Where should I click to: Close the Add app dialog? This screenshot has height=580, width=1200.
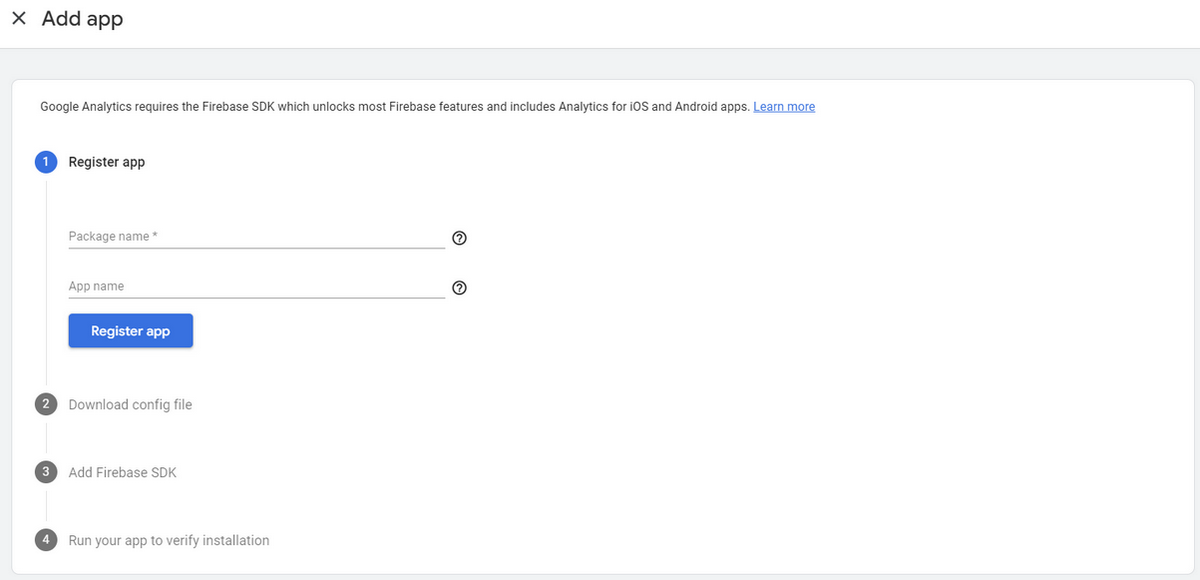click(19, 19)
